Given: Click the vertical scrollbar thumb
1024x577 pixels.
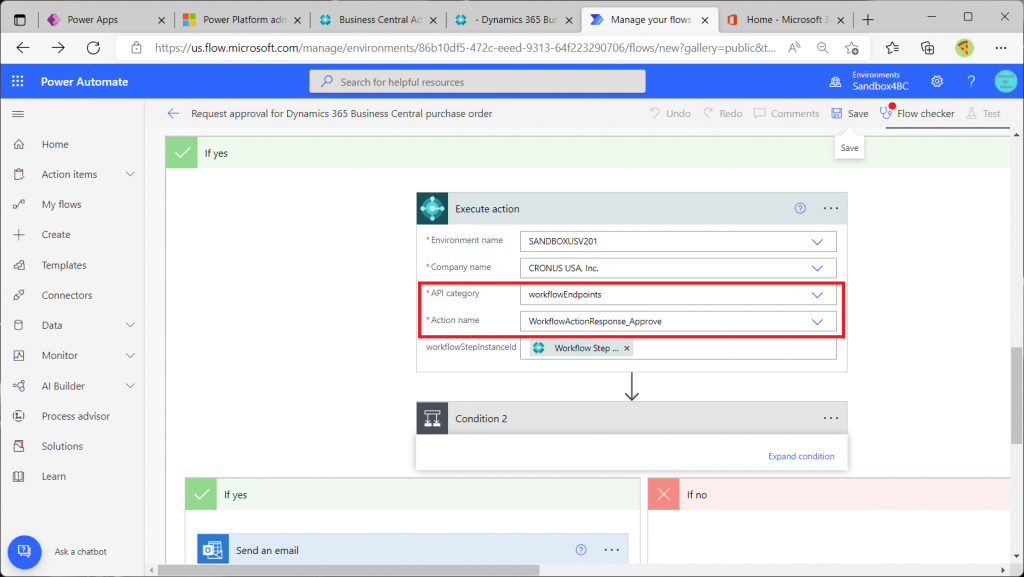Looking at the screenshot, I should point(1016,396).
